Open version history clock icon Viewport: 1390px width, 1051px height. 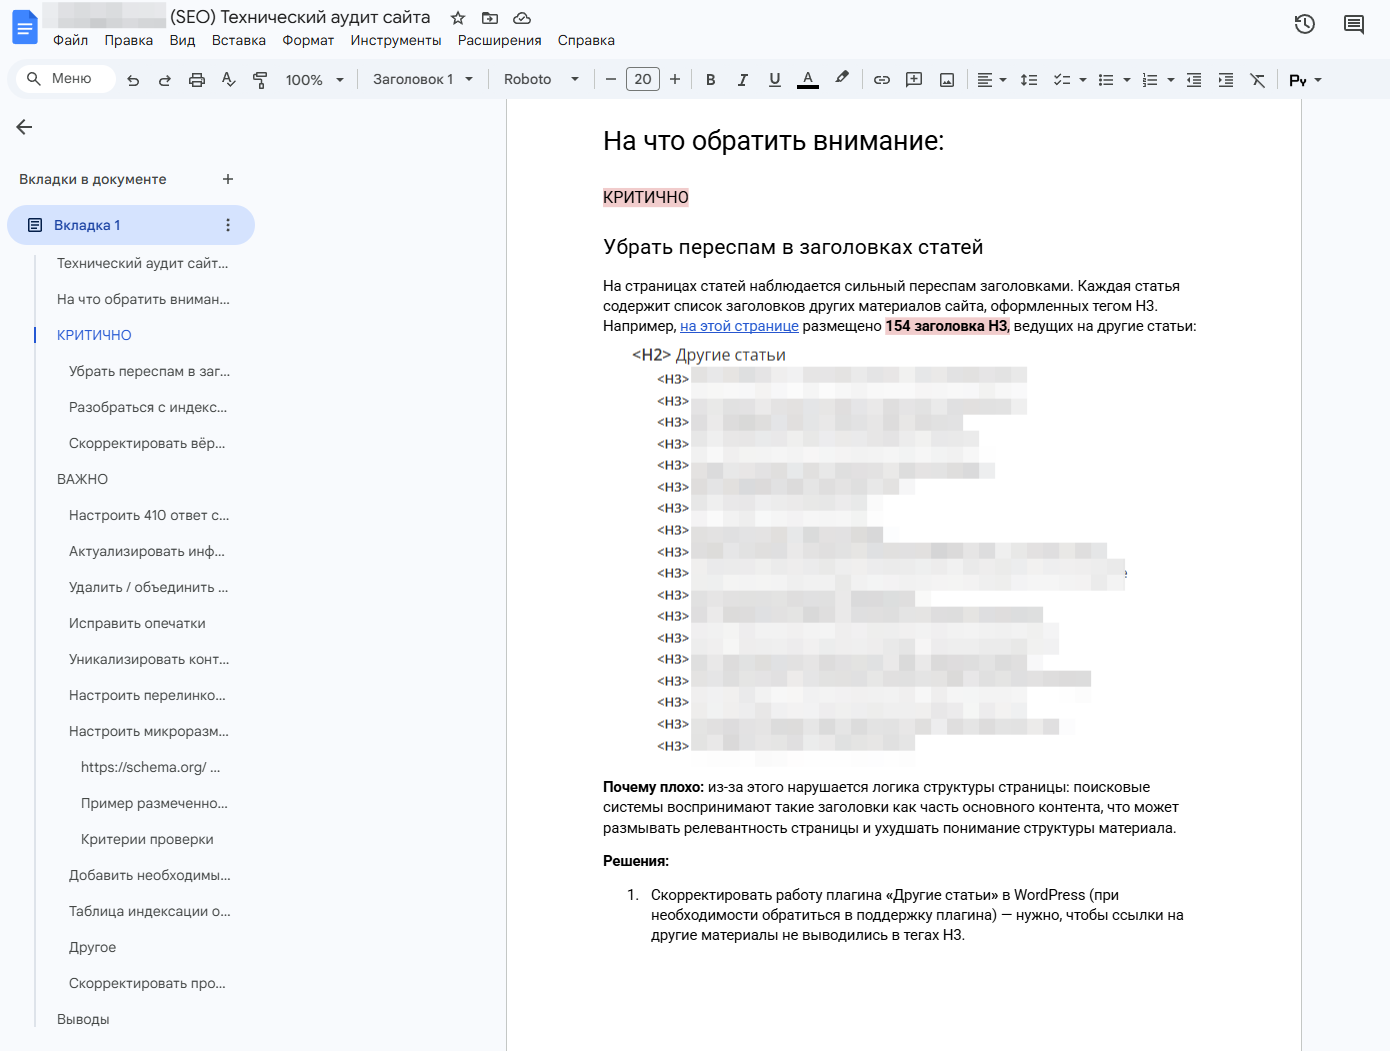pos(1304,24)
